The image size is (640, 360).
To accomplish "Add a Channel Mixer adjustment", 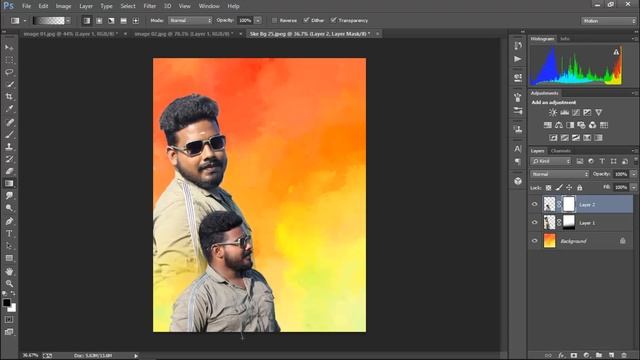I will coord(592,125).
